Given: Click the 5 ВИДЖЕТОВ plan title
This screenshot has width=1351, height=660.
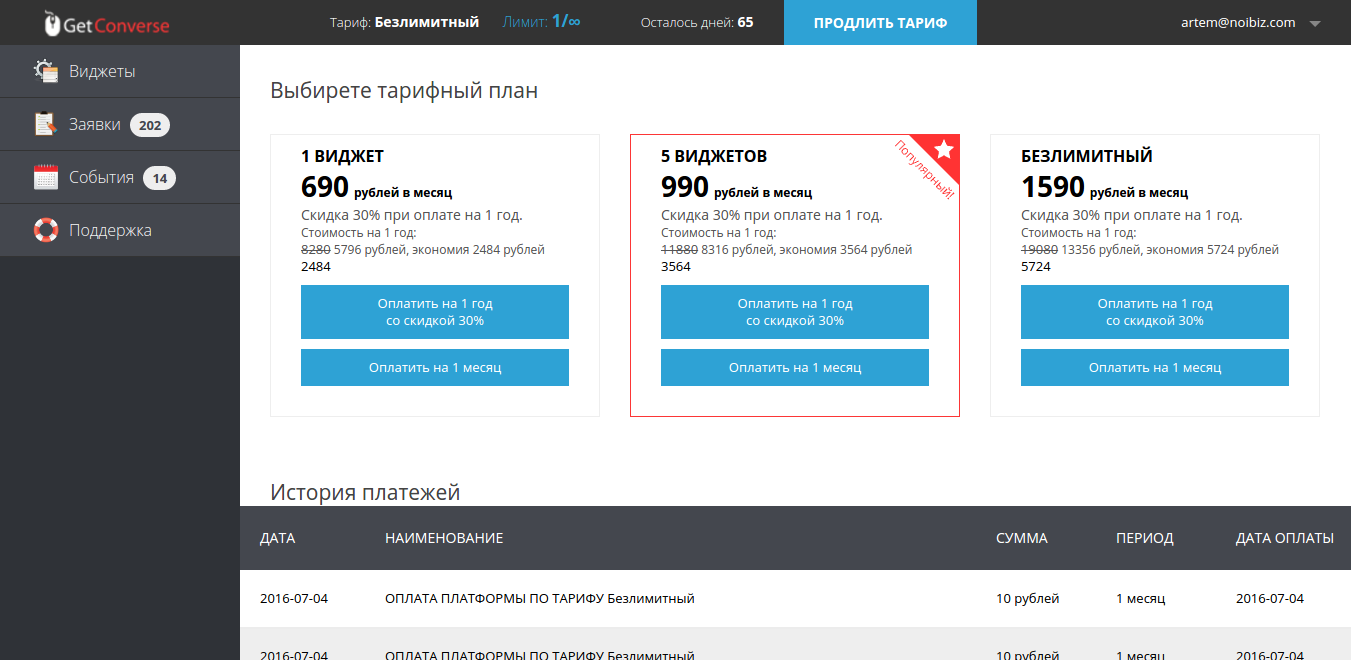Looking at the screenshot, I should pos(714,156).
